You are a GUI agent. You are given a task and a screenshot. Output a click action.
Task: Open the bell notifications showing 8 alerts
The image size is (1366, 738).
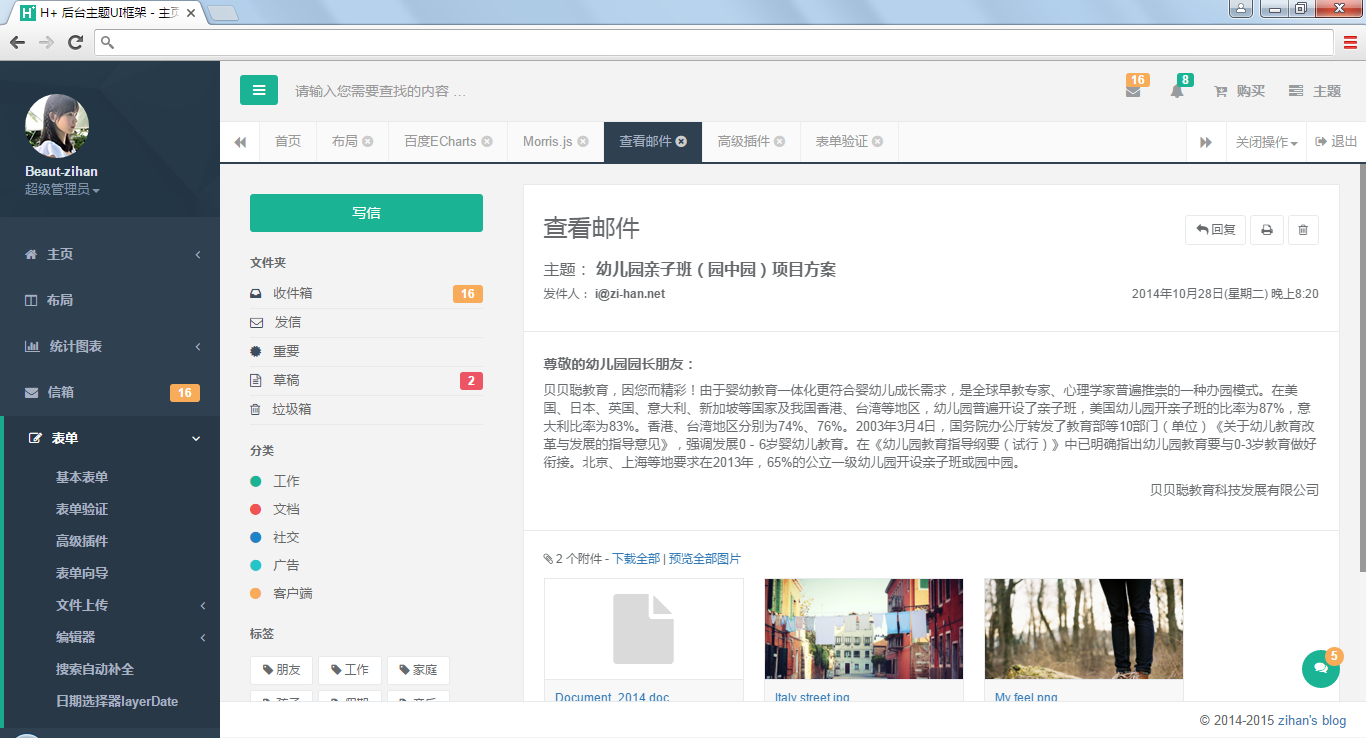click(1177, 91)
